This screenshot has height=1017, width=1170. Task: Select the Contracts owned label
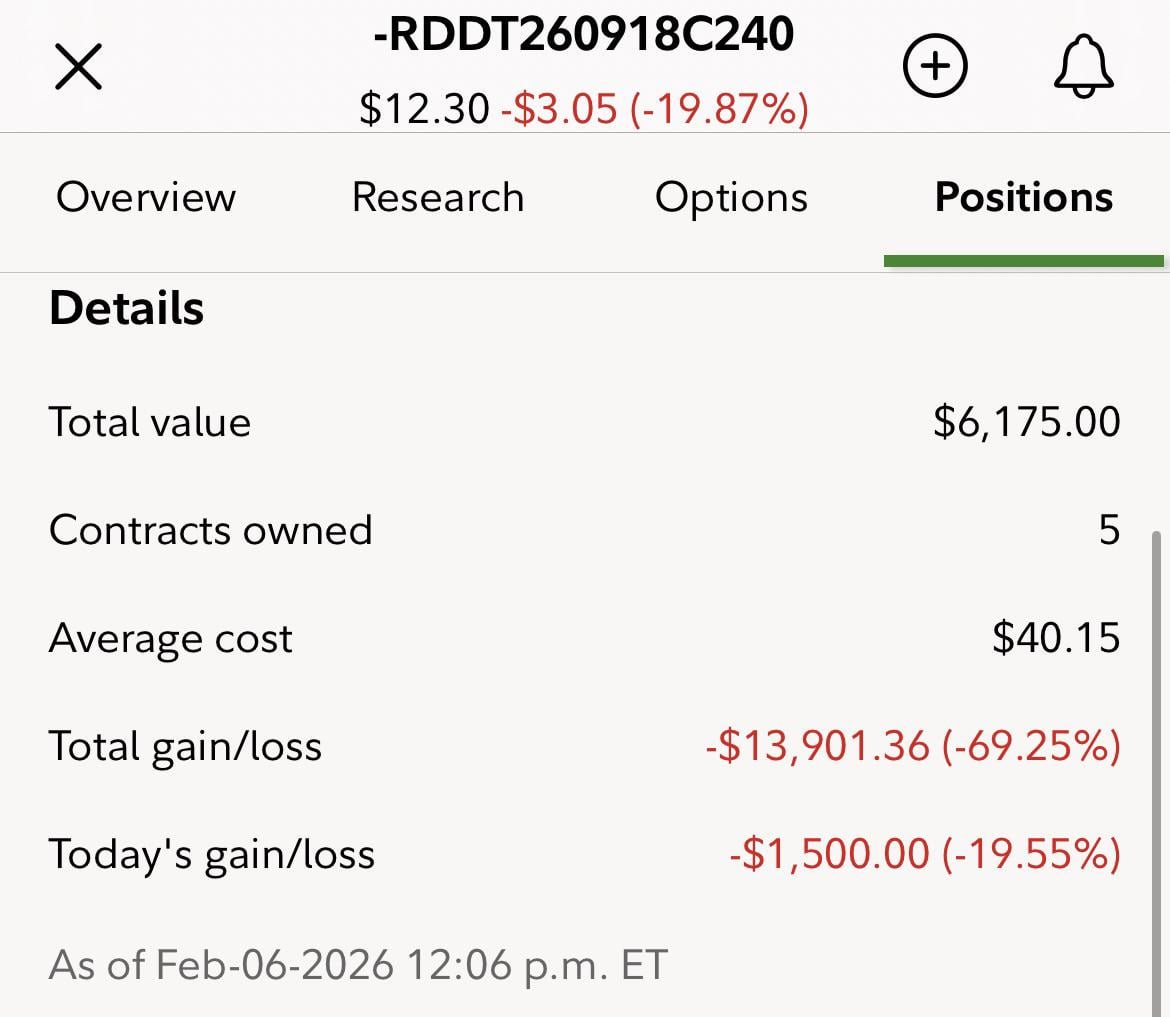211,530
